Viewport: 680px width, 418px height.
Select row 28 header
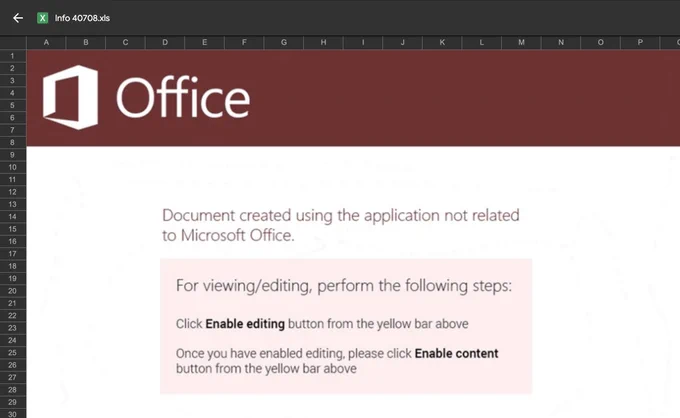[13, 390]
